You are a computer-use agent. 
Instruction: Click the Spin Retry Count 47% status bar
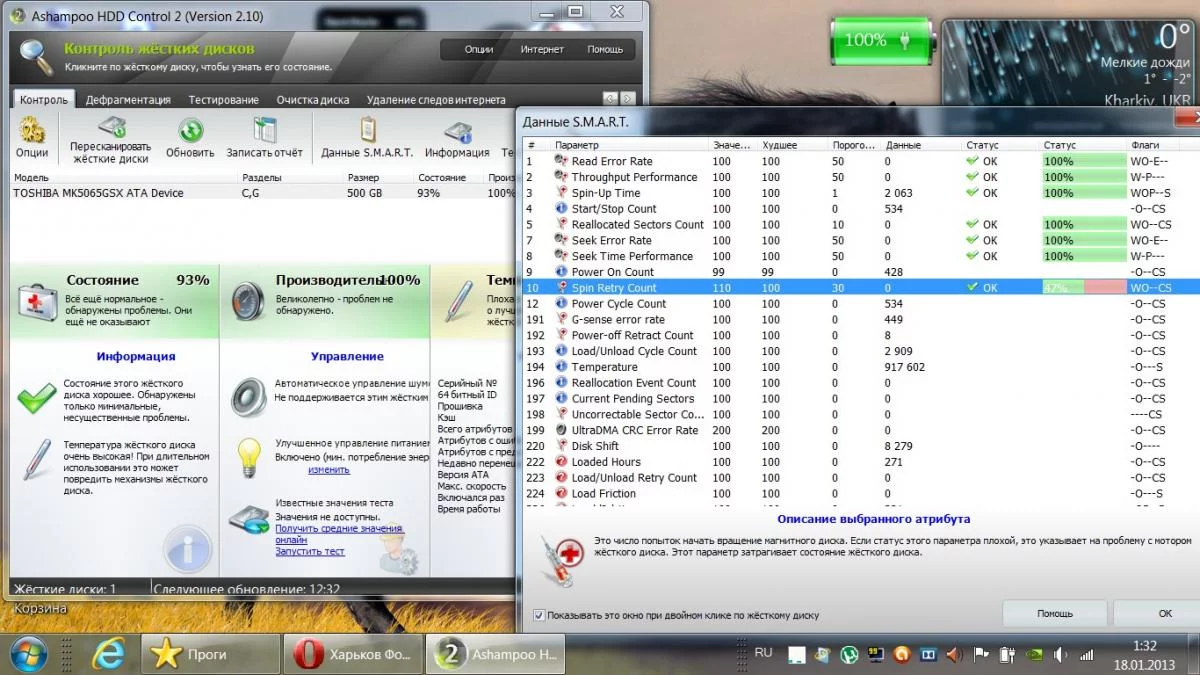[x=1084, y=288]
